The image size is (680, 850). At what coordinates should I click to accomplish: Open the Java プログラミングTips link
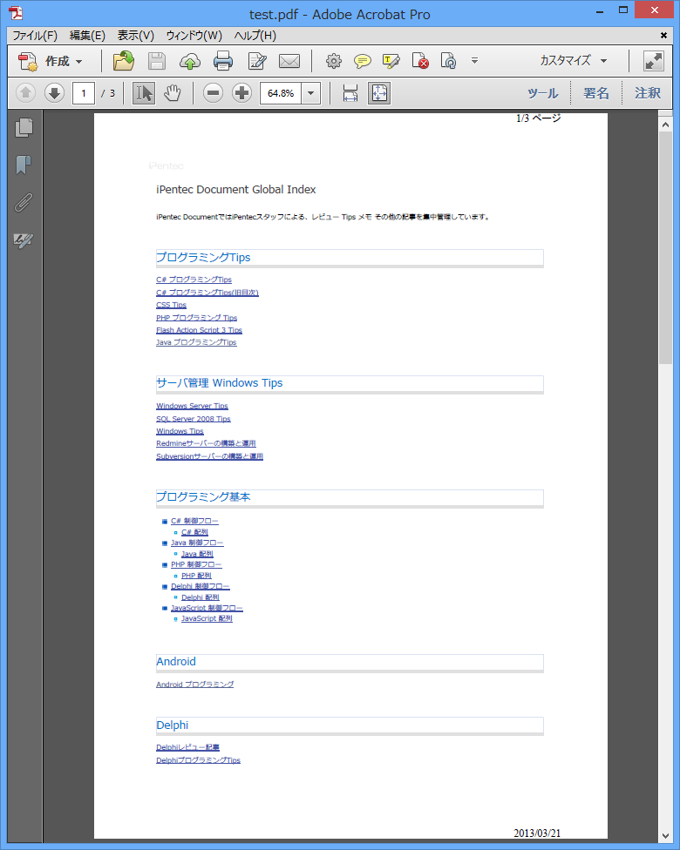click(x=196, y=343)
